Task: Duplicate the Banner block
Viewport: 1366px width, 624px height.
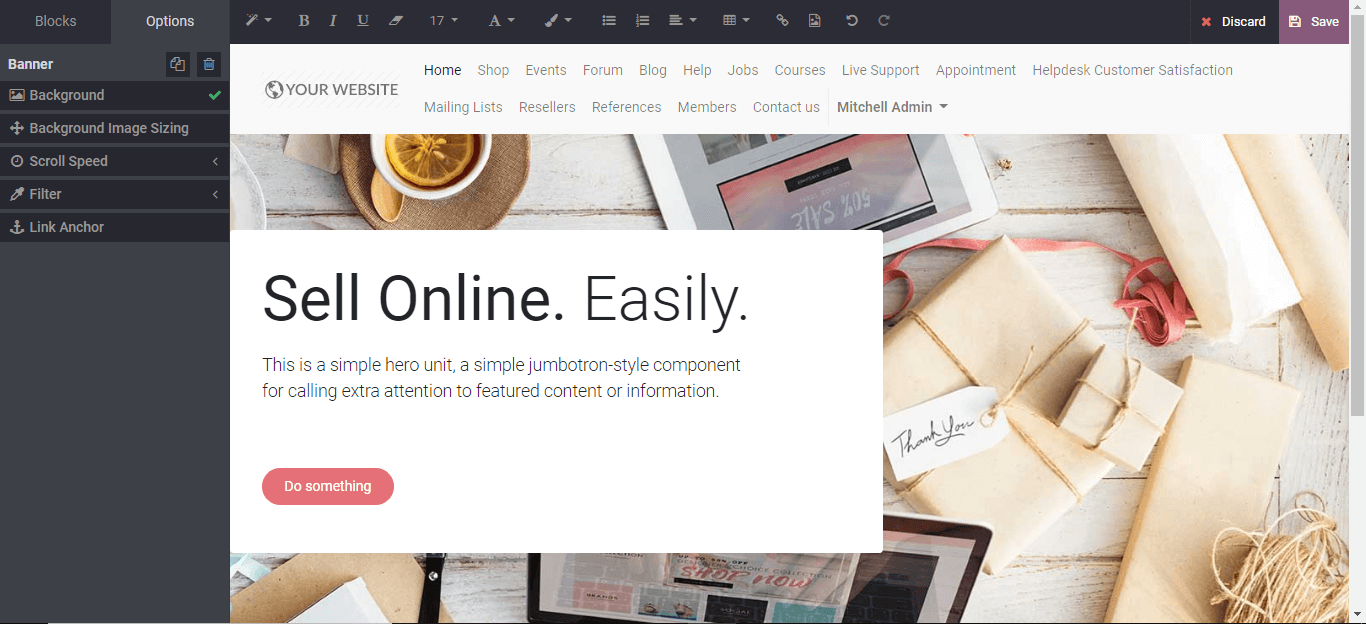Action: (178, 64)
